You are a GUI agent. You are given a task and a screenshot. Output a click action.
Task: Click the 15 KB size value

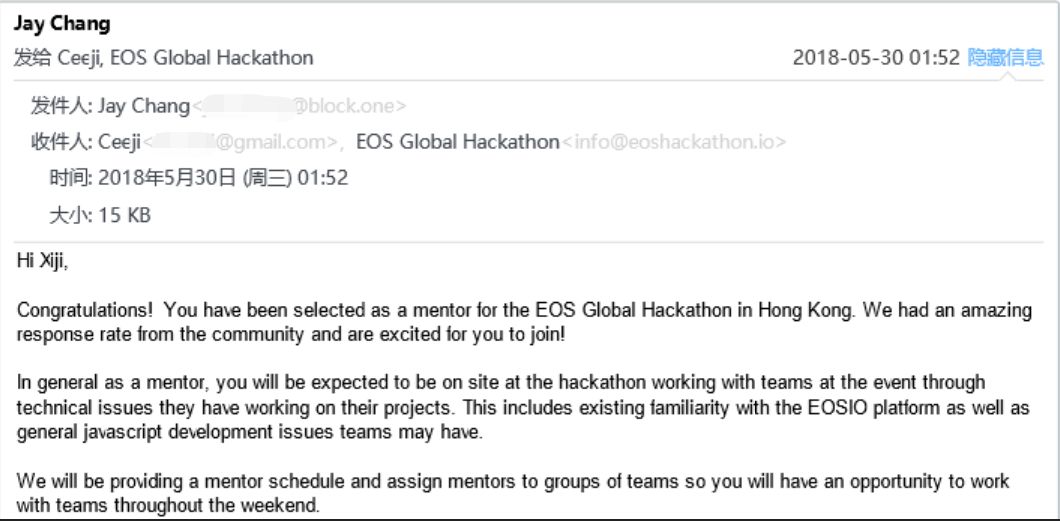(124, 215)
